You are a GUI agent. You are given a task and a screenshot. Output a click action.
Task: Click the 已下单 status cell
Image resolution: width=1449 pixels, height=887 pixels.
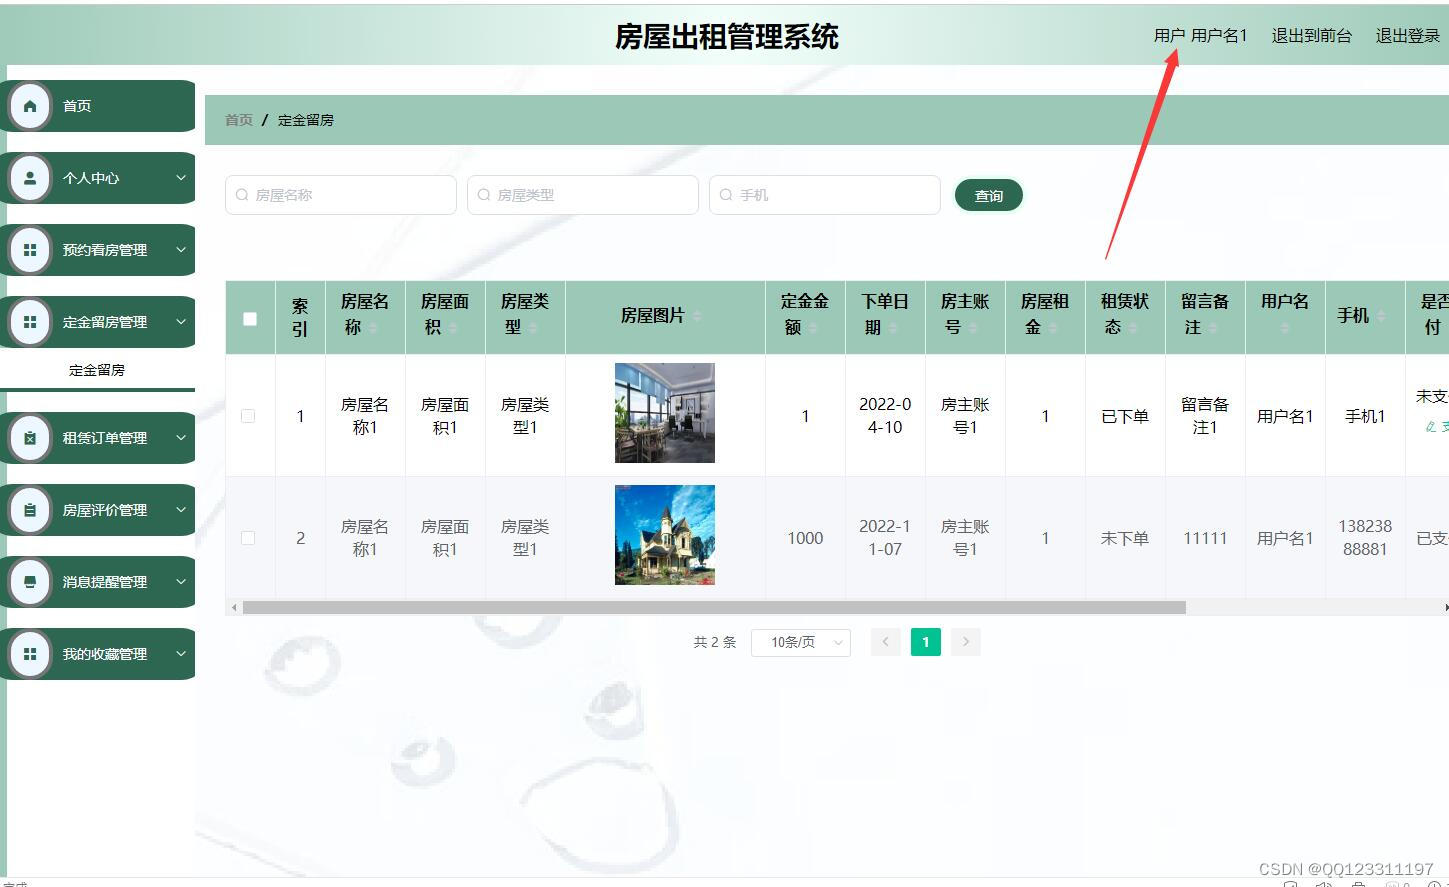[1125, 416]
